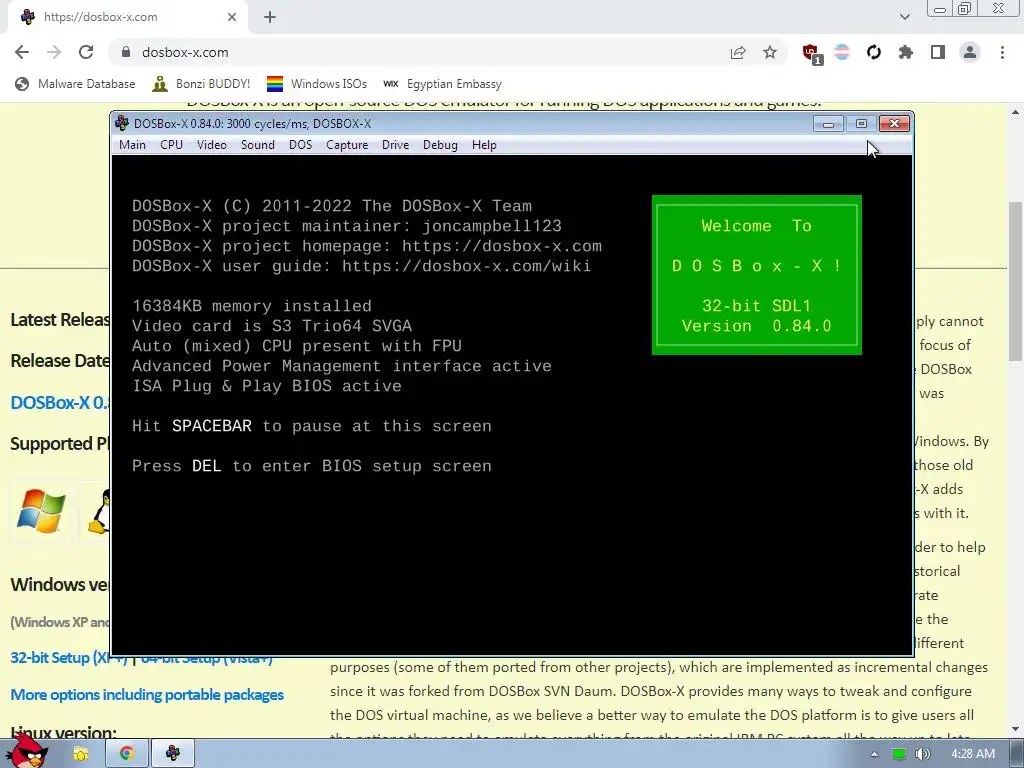Toggle the Chrome side panel
Viewport: 1024px width, 768px height.
[x=938, y=52]
